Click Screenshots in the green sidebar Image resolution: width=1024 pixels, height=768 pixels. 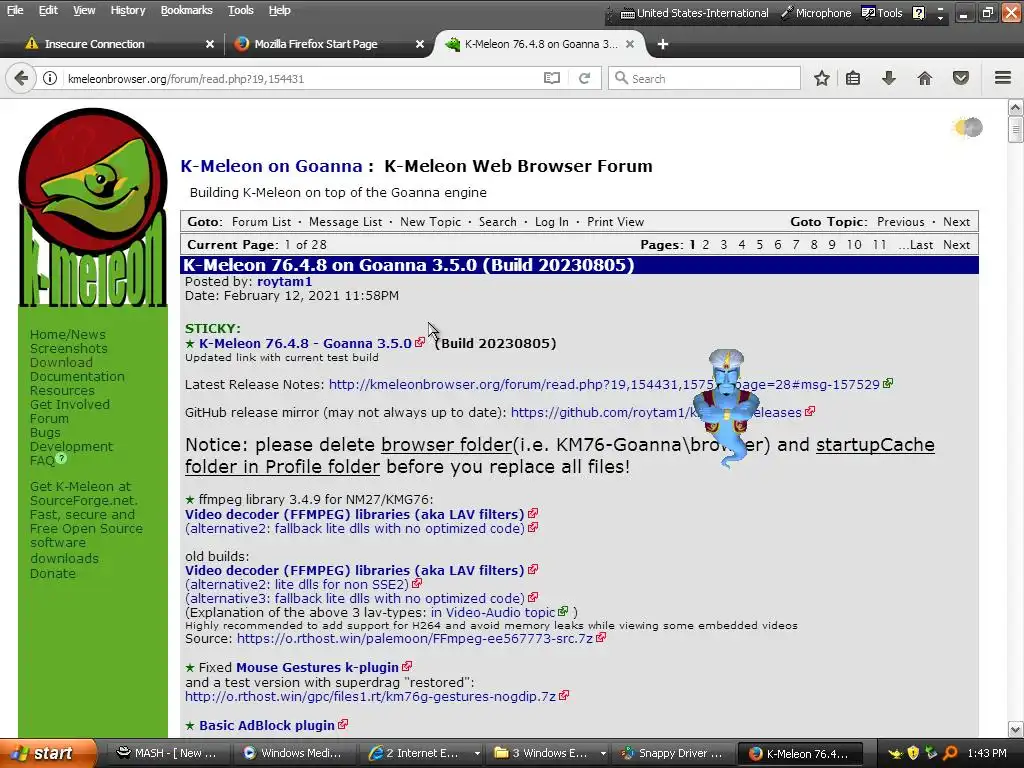point(69,349)
